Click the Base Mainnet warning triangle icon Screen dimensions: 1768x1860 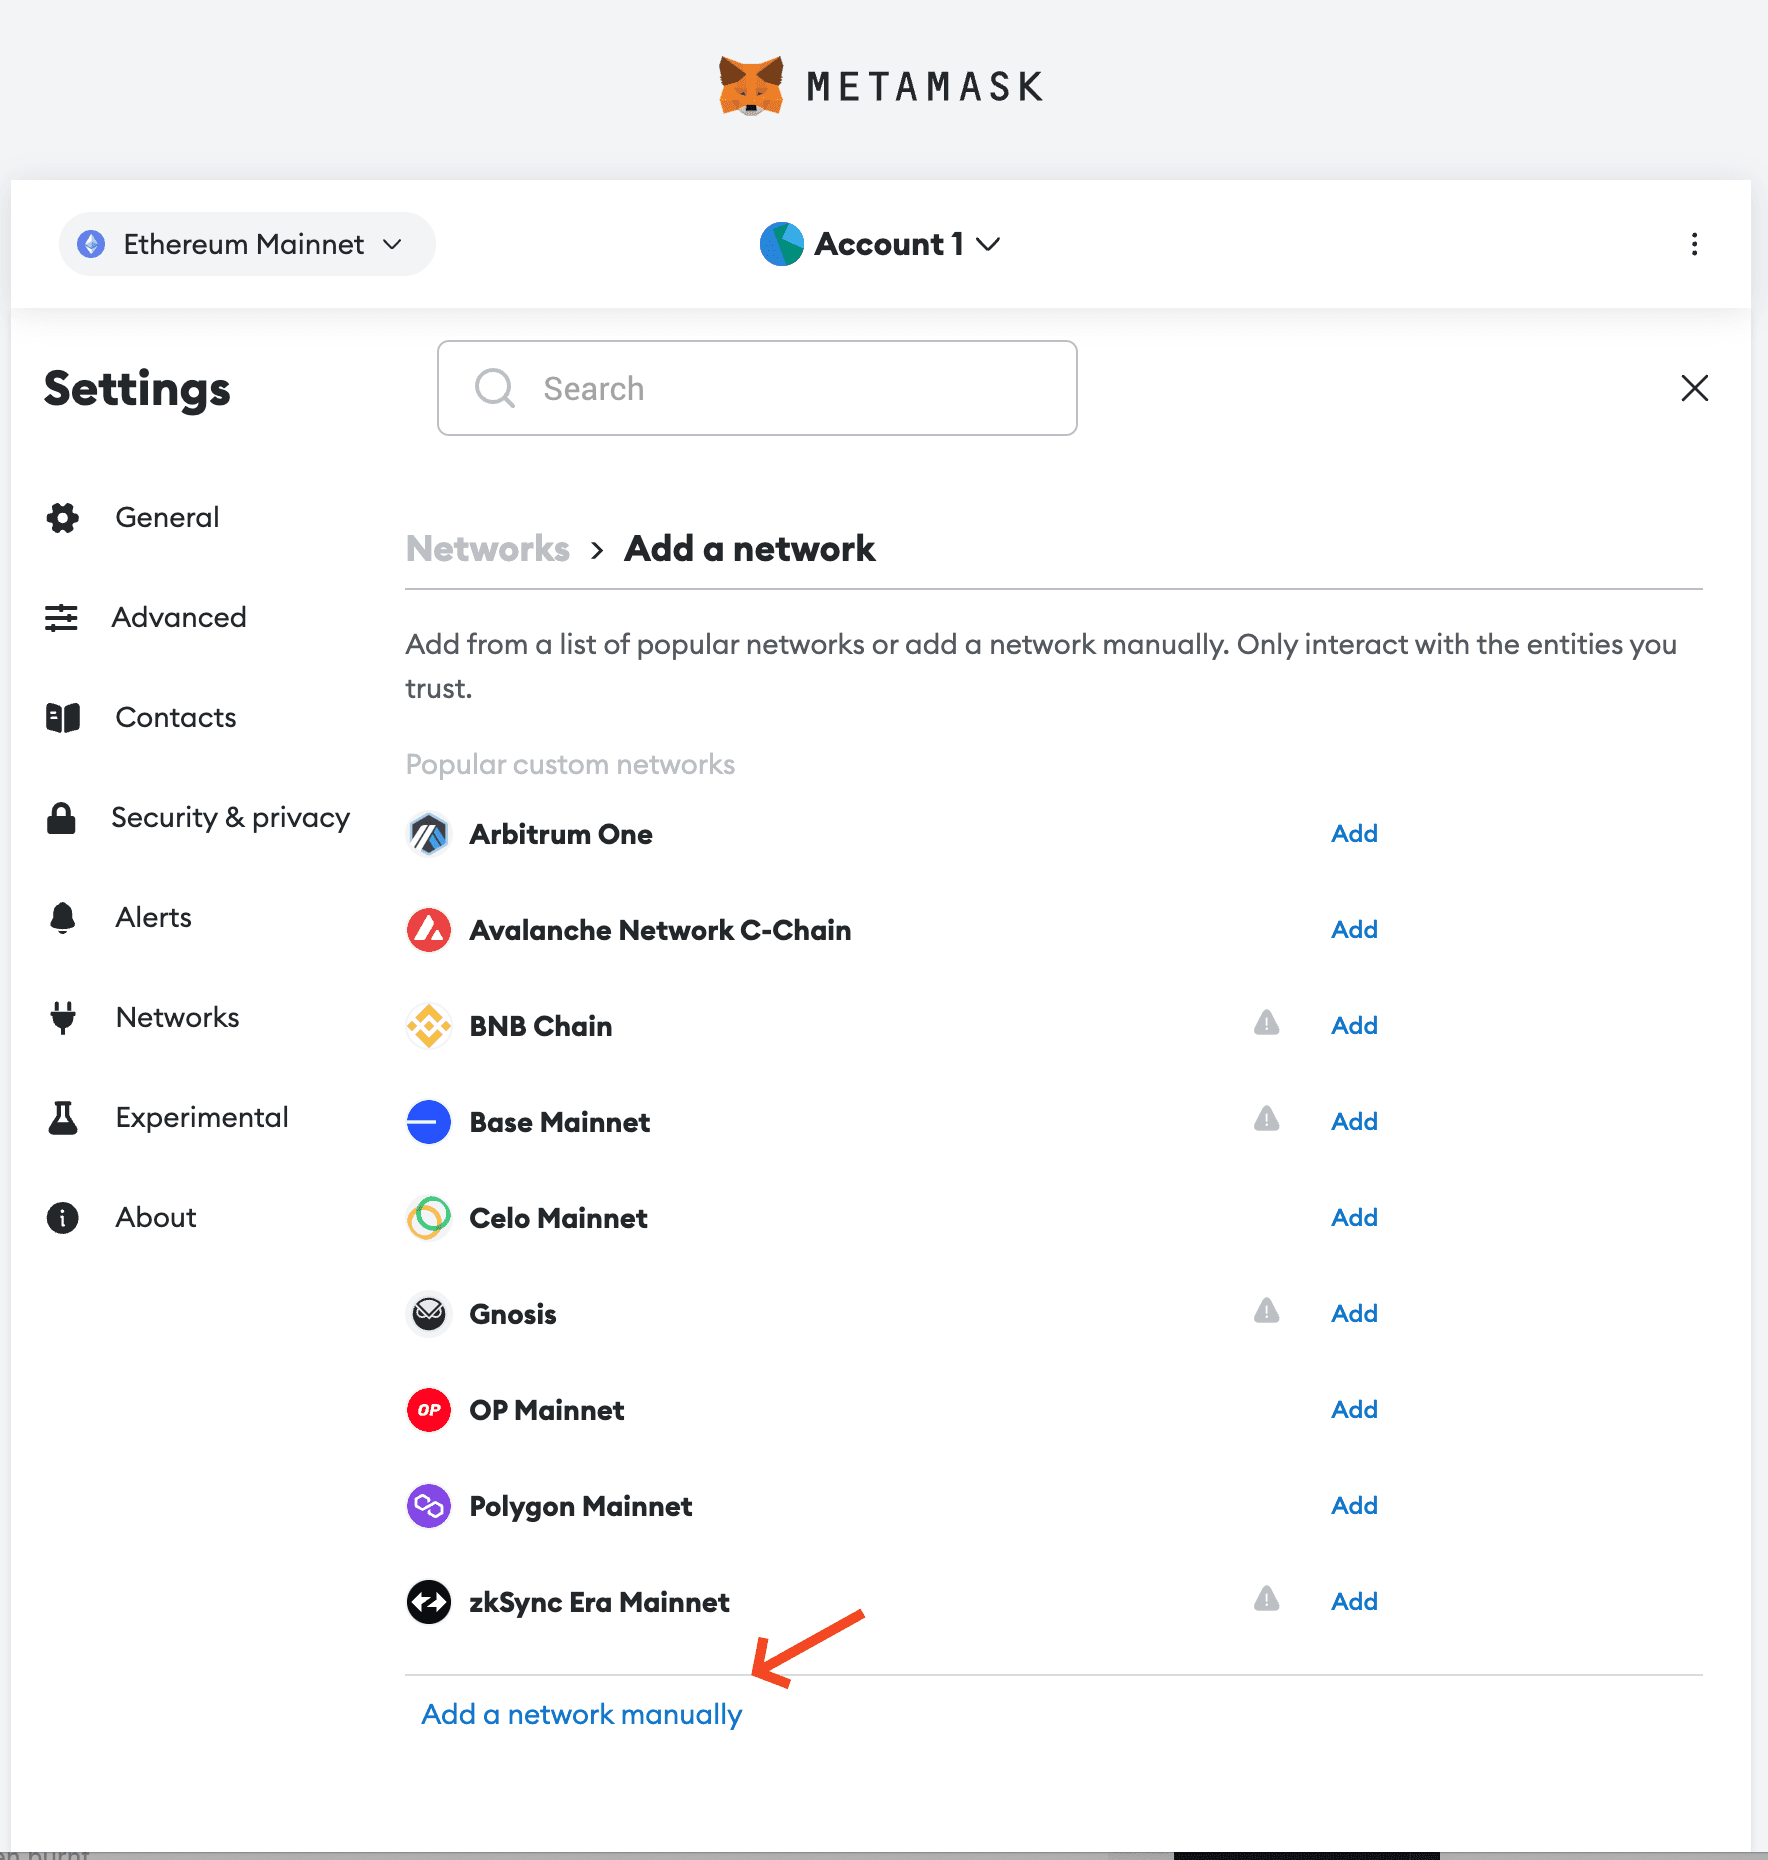coord(1266,1119)
